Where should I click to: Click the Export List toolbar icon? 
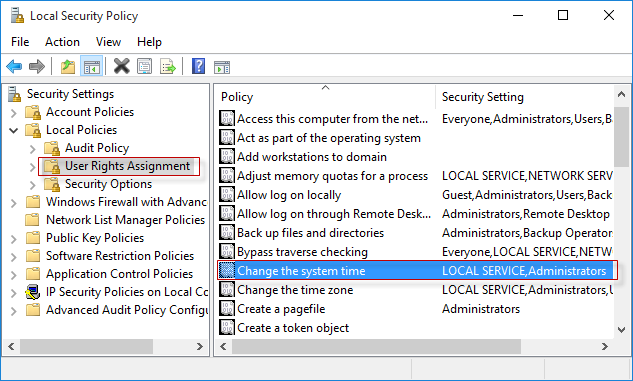[168, 66]
